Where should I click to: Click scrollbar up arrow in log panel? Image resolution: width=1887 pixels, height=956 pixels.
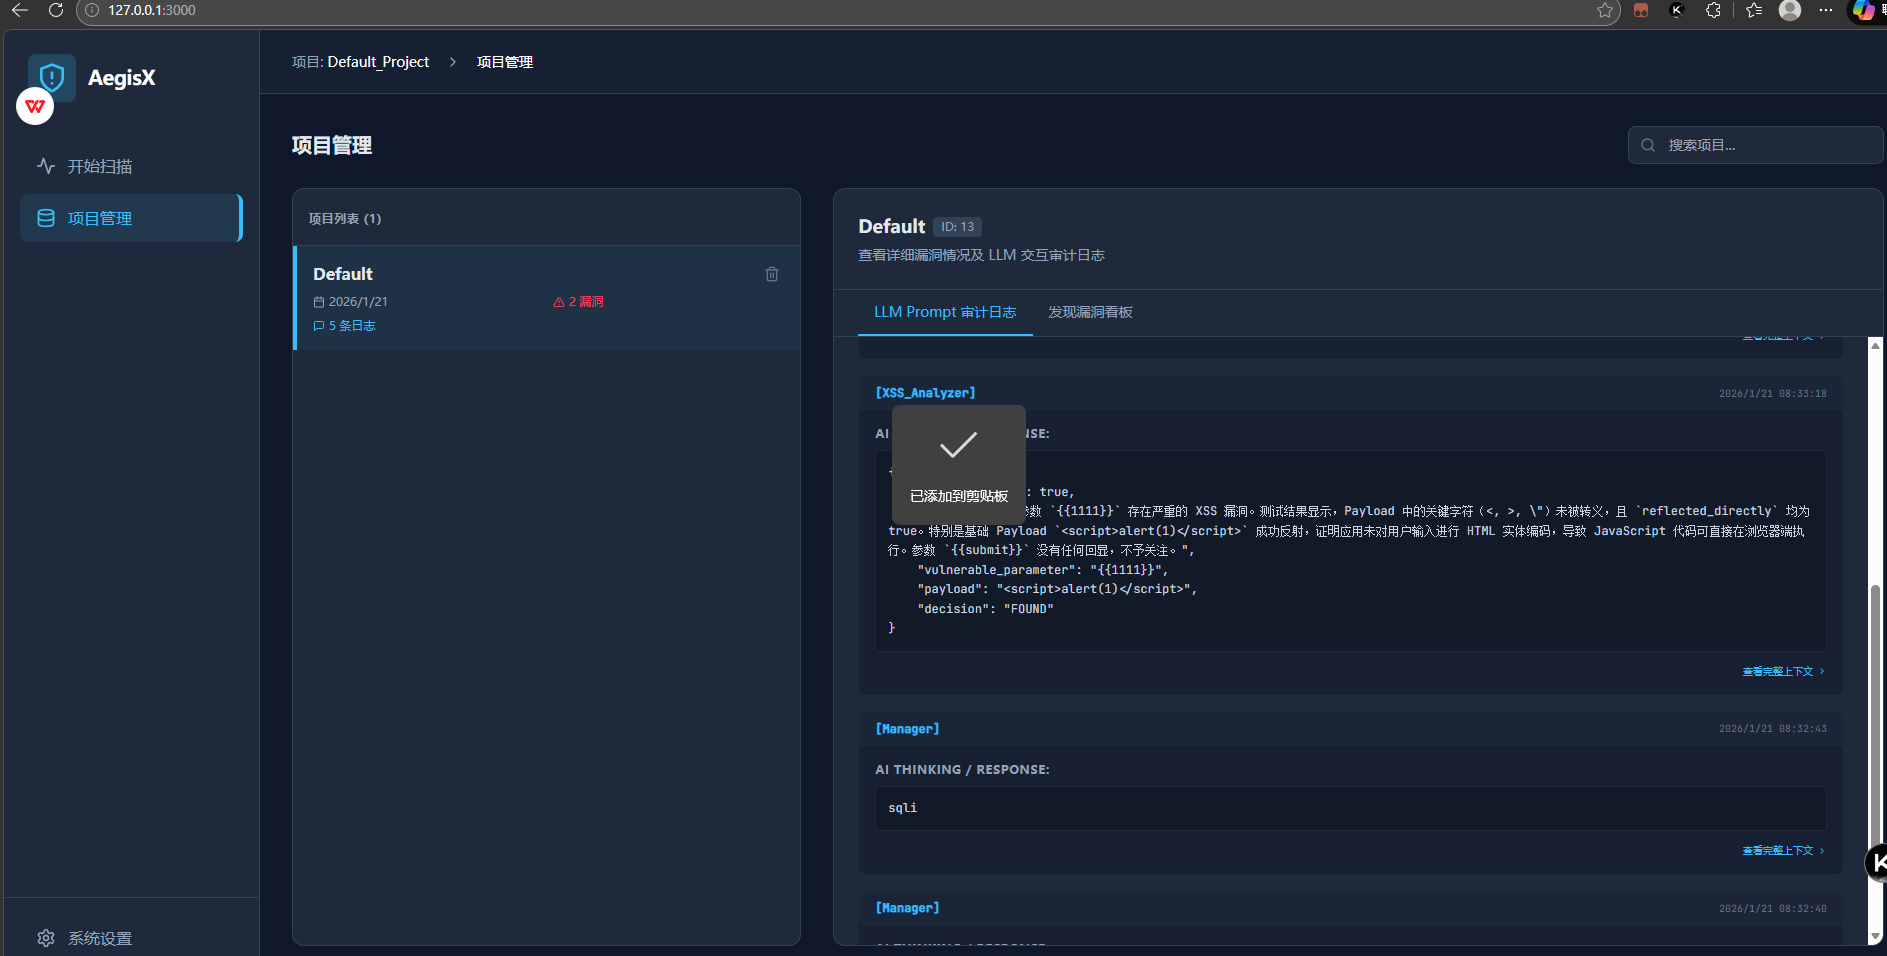(x=1875, y=345)
